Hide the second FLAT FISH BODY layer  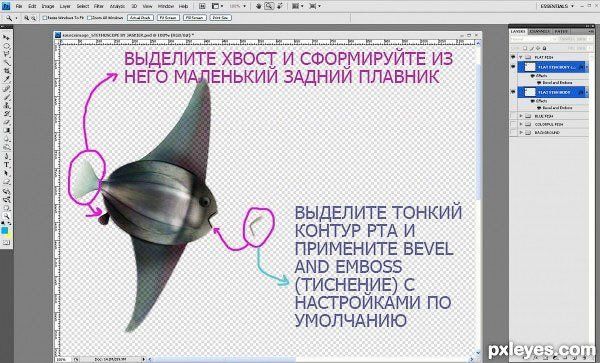click(513, 92)
